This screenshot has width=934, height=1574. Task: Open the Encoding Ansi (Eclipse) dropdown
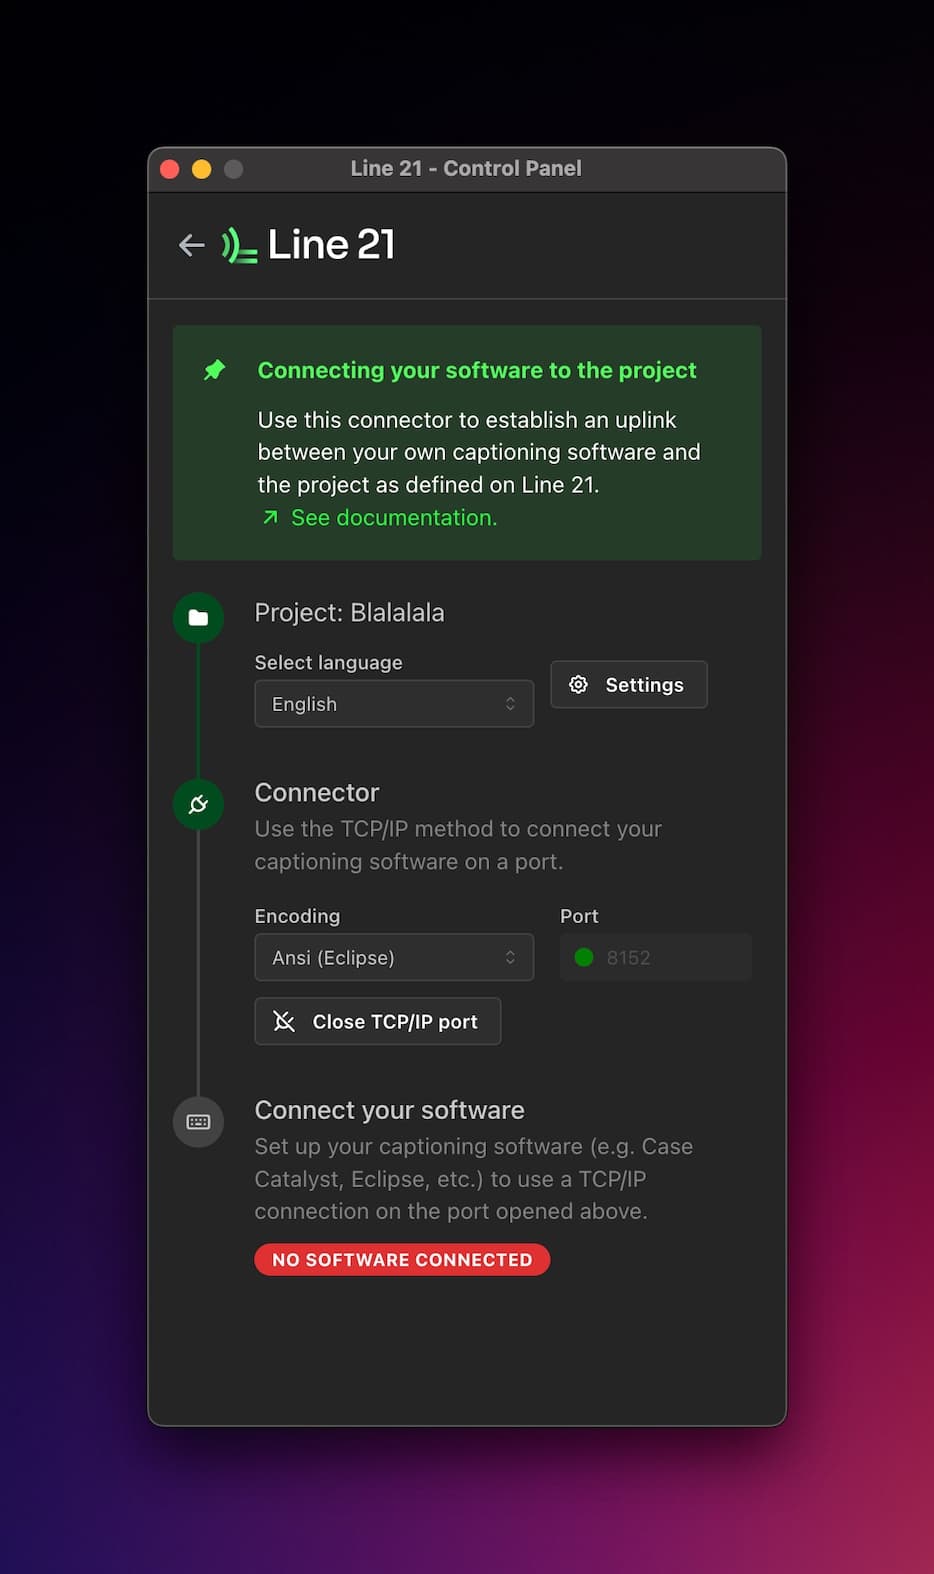394,958
